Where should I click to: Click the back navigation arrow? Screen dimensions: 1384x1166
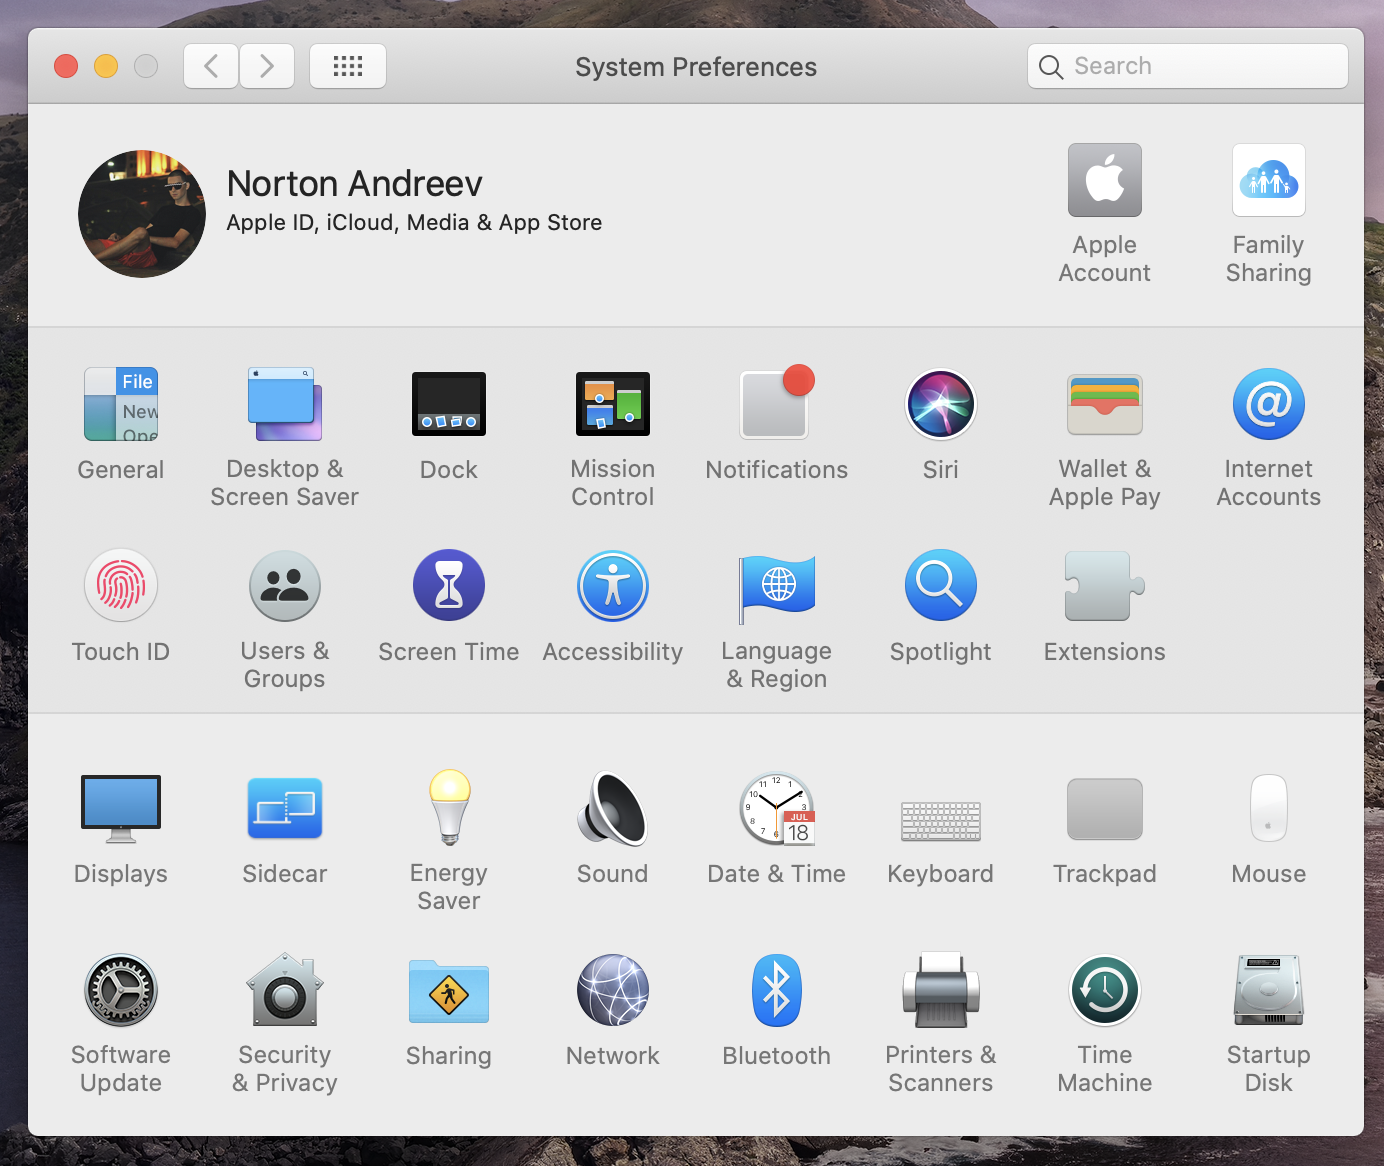pos(211,66)
